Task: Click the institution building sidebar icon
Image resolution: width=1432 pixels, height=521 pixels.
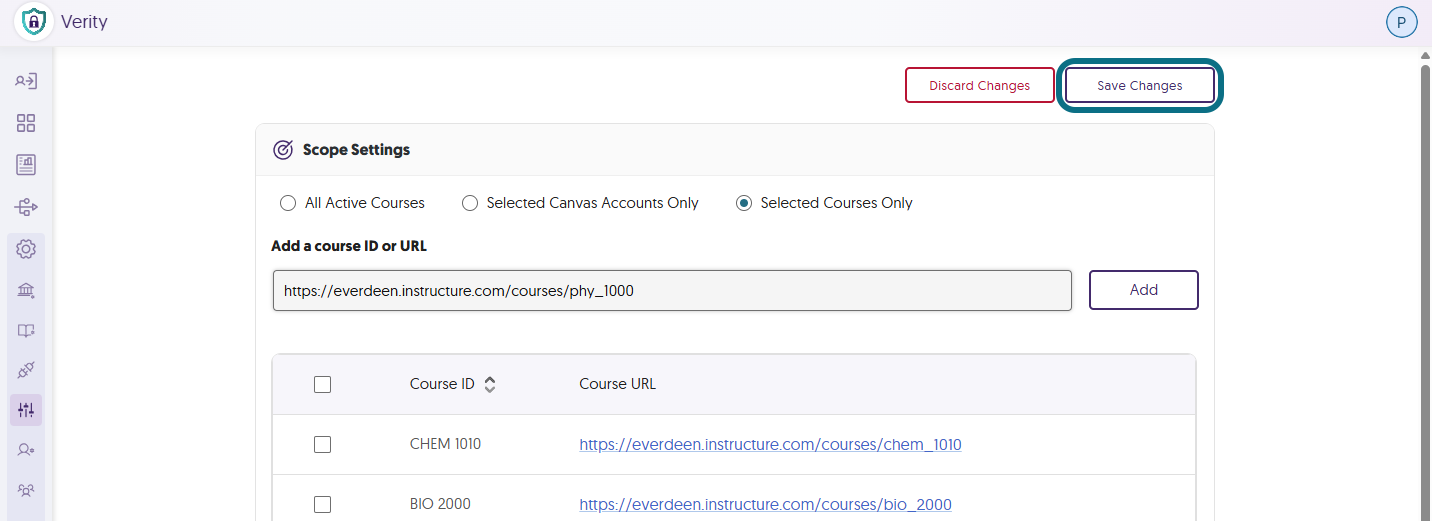Action: tap(26, 291)
